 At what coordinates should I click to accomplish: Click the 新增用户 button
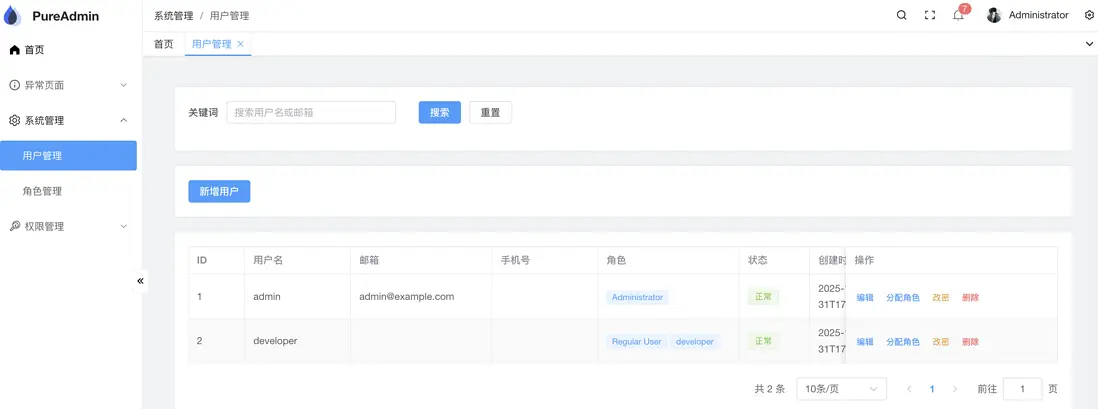219,191
